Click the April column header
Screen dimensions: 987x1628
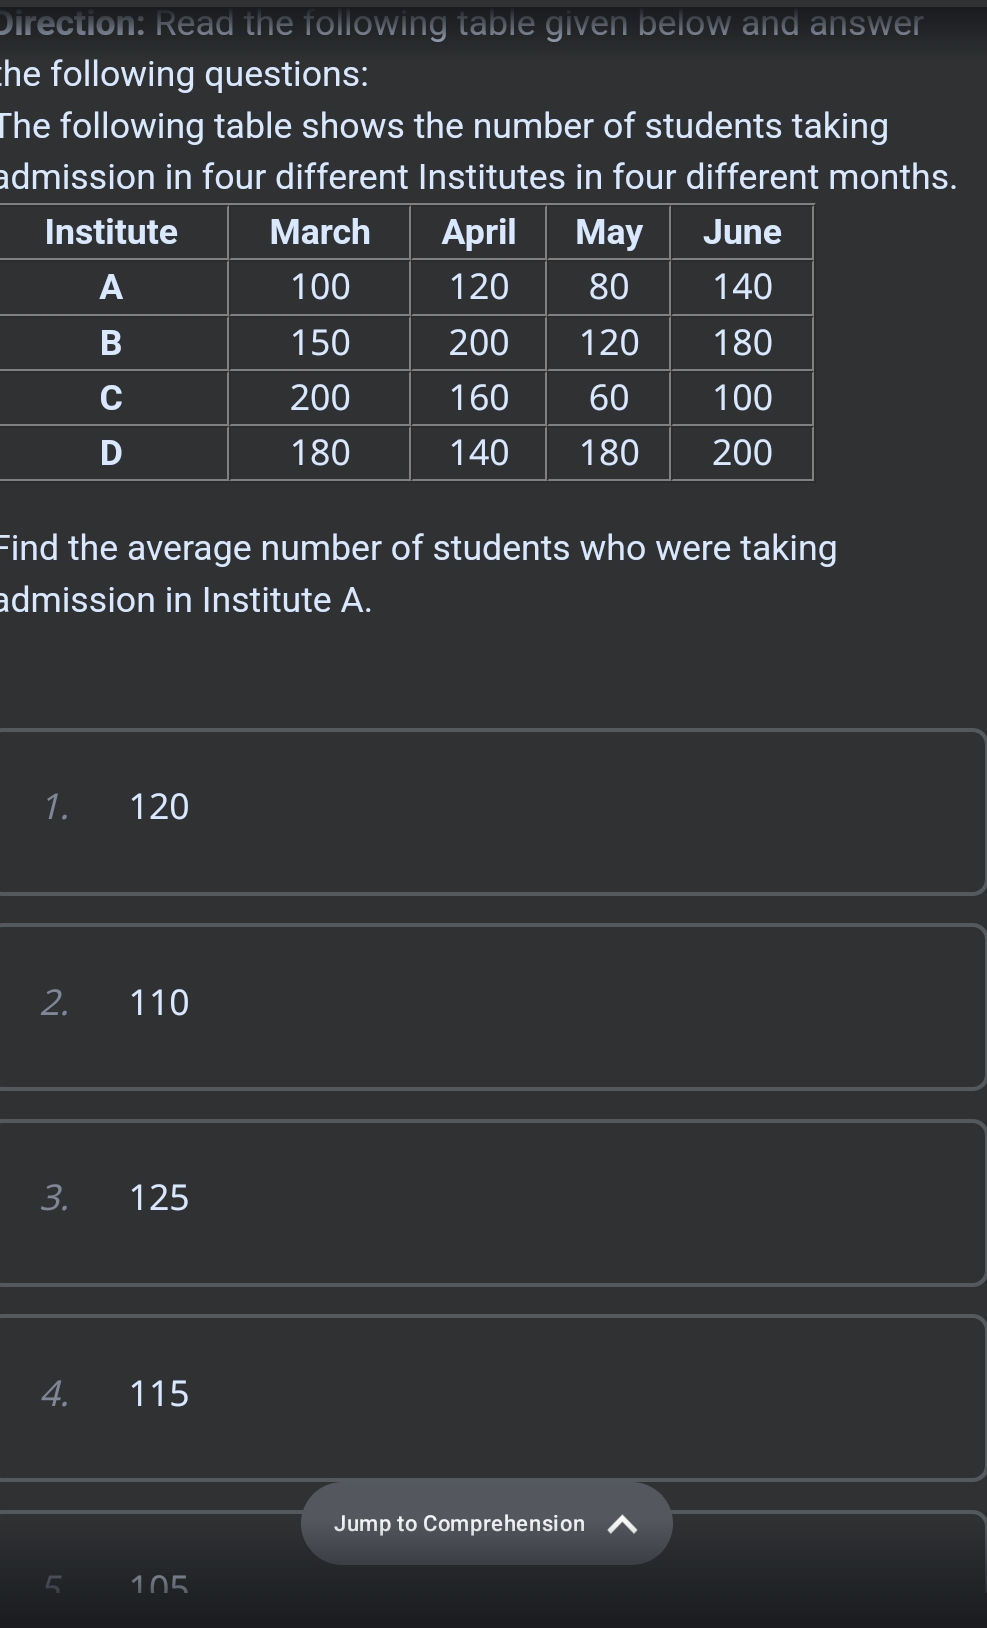point(479,232)
